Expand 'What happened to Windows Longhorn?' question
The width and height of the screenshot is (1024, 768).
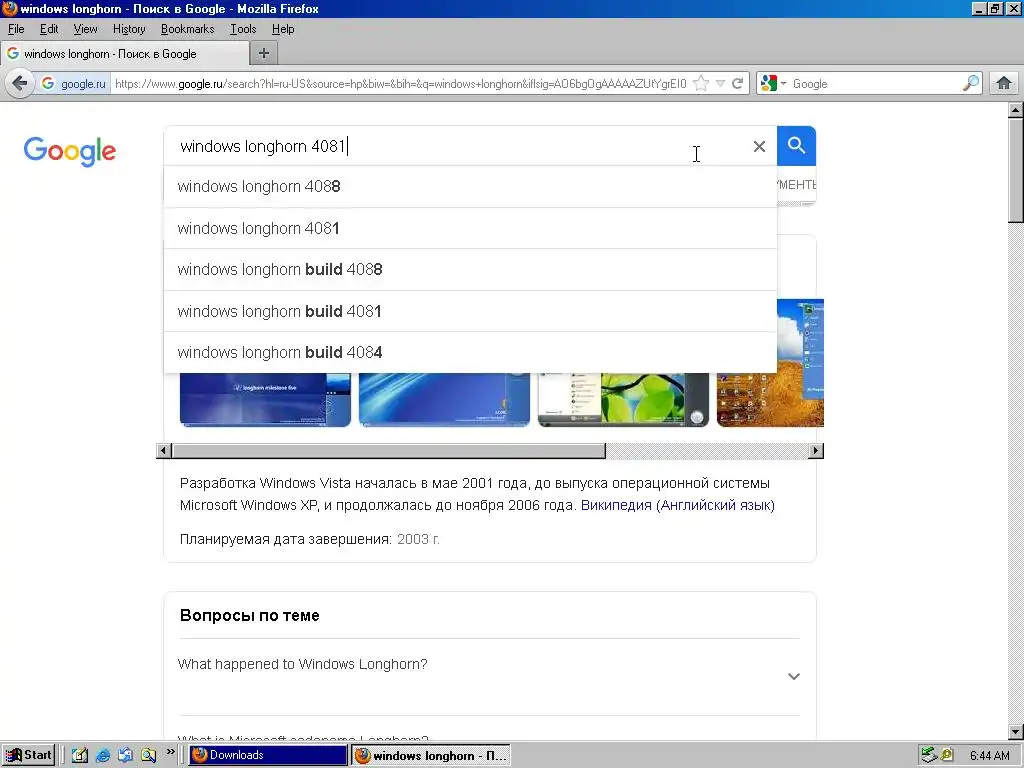point(488,677)
